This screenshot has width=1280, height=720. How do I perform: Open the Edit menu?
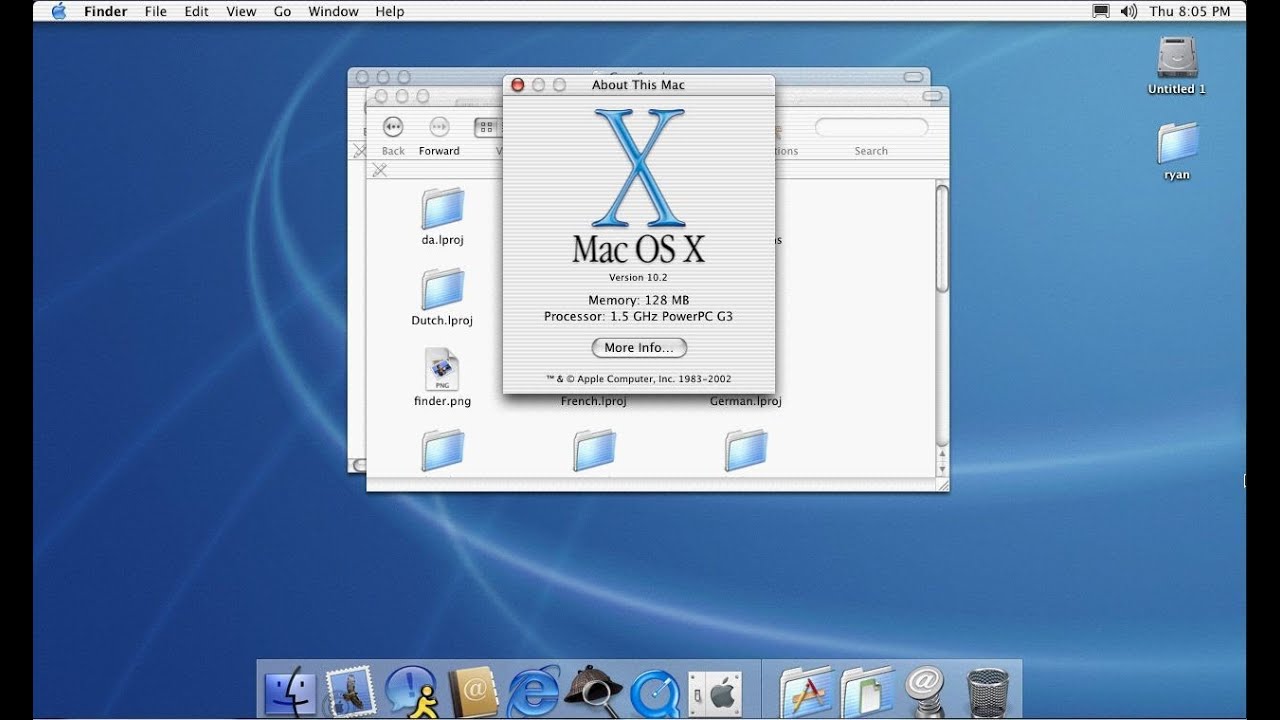click(x=196, y=11)
